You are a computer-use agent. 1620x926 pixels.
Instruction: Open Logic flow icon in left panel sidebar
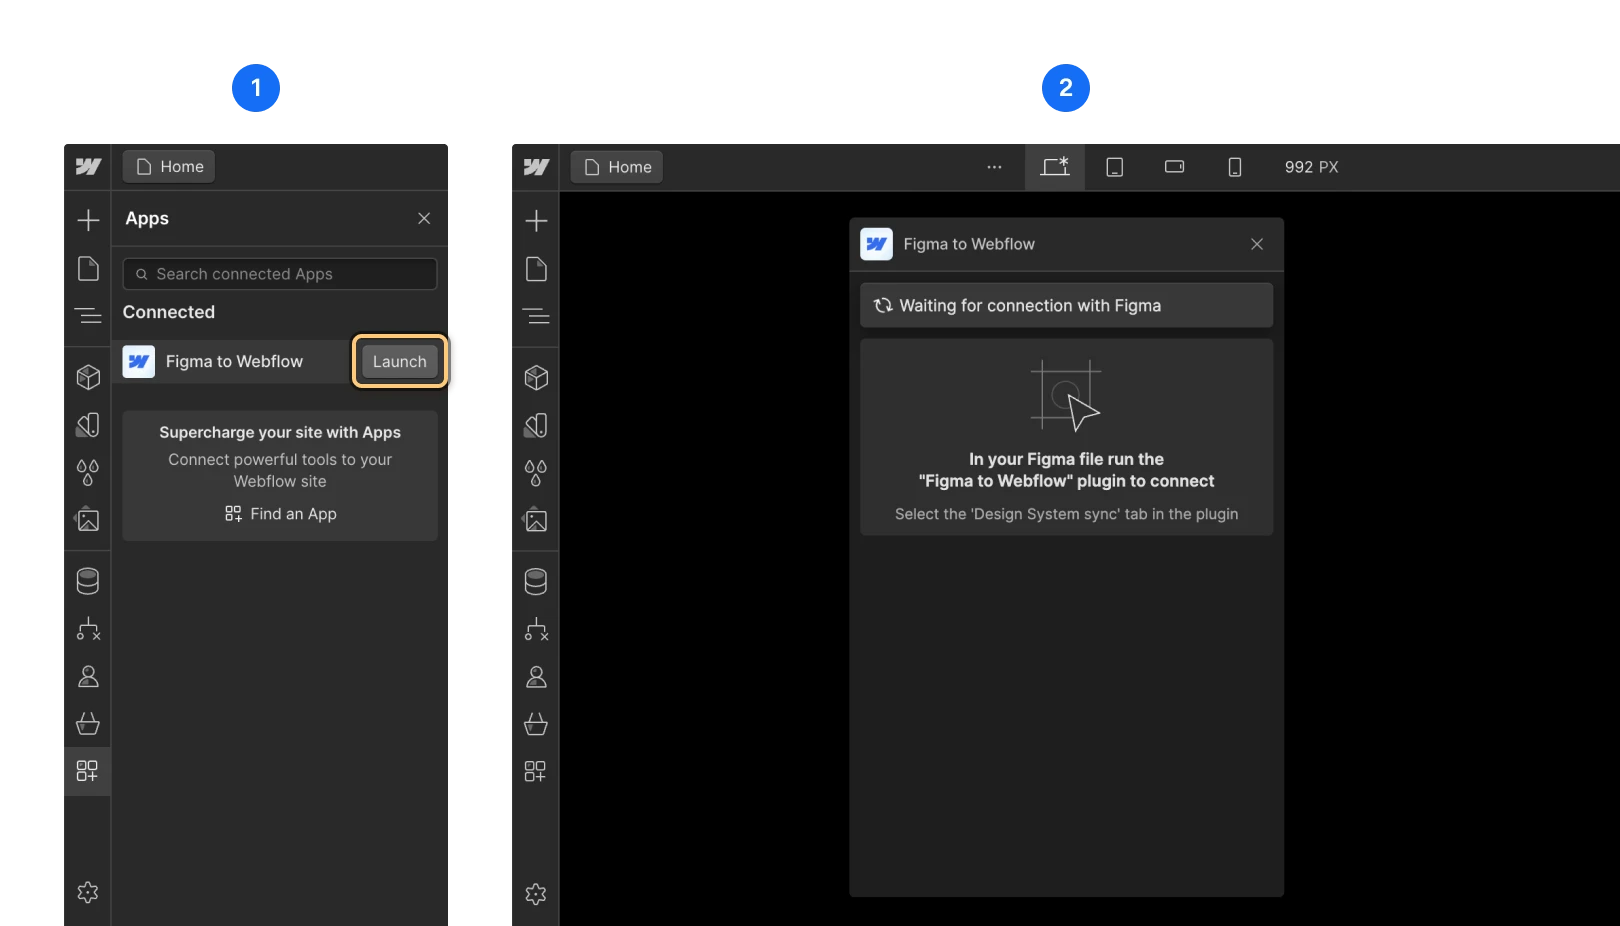[x=88, y=629]
